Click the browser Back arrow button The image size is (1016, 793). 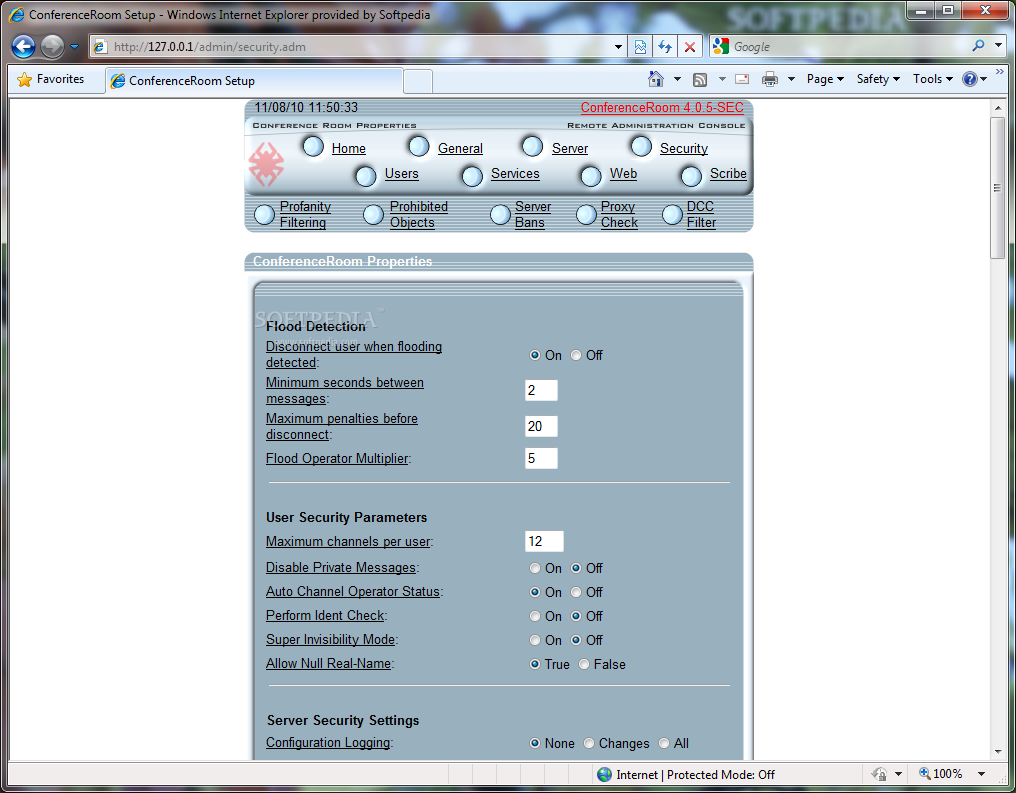click(23, 47)
